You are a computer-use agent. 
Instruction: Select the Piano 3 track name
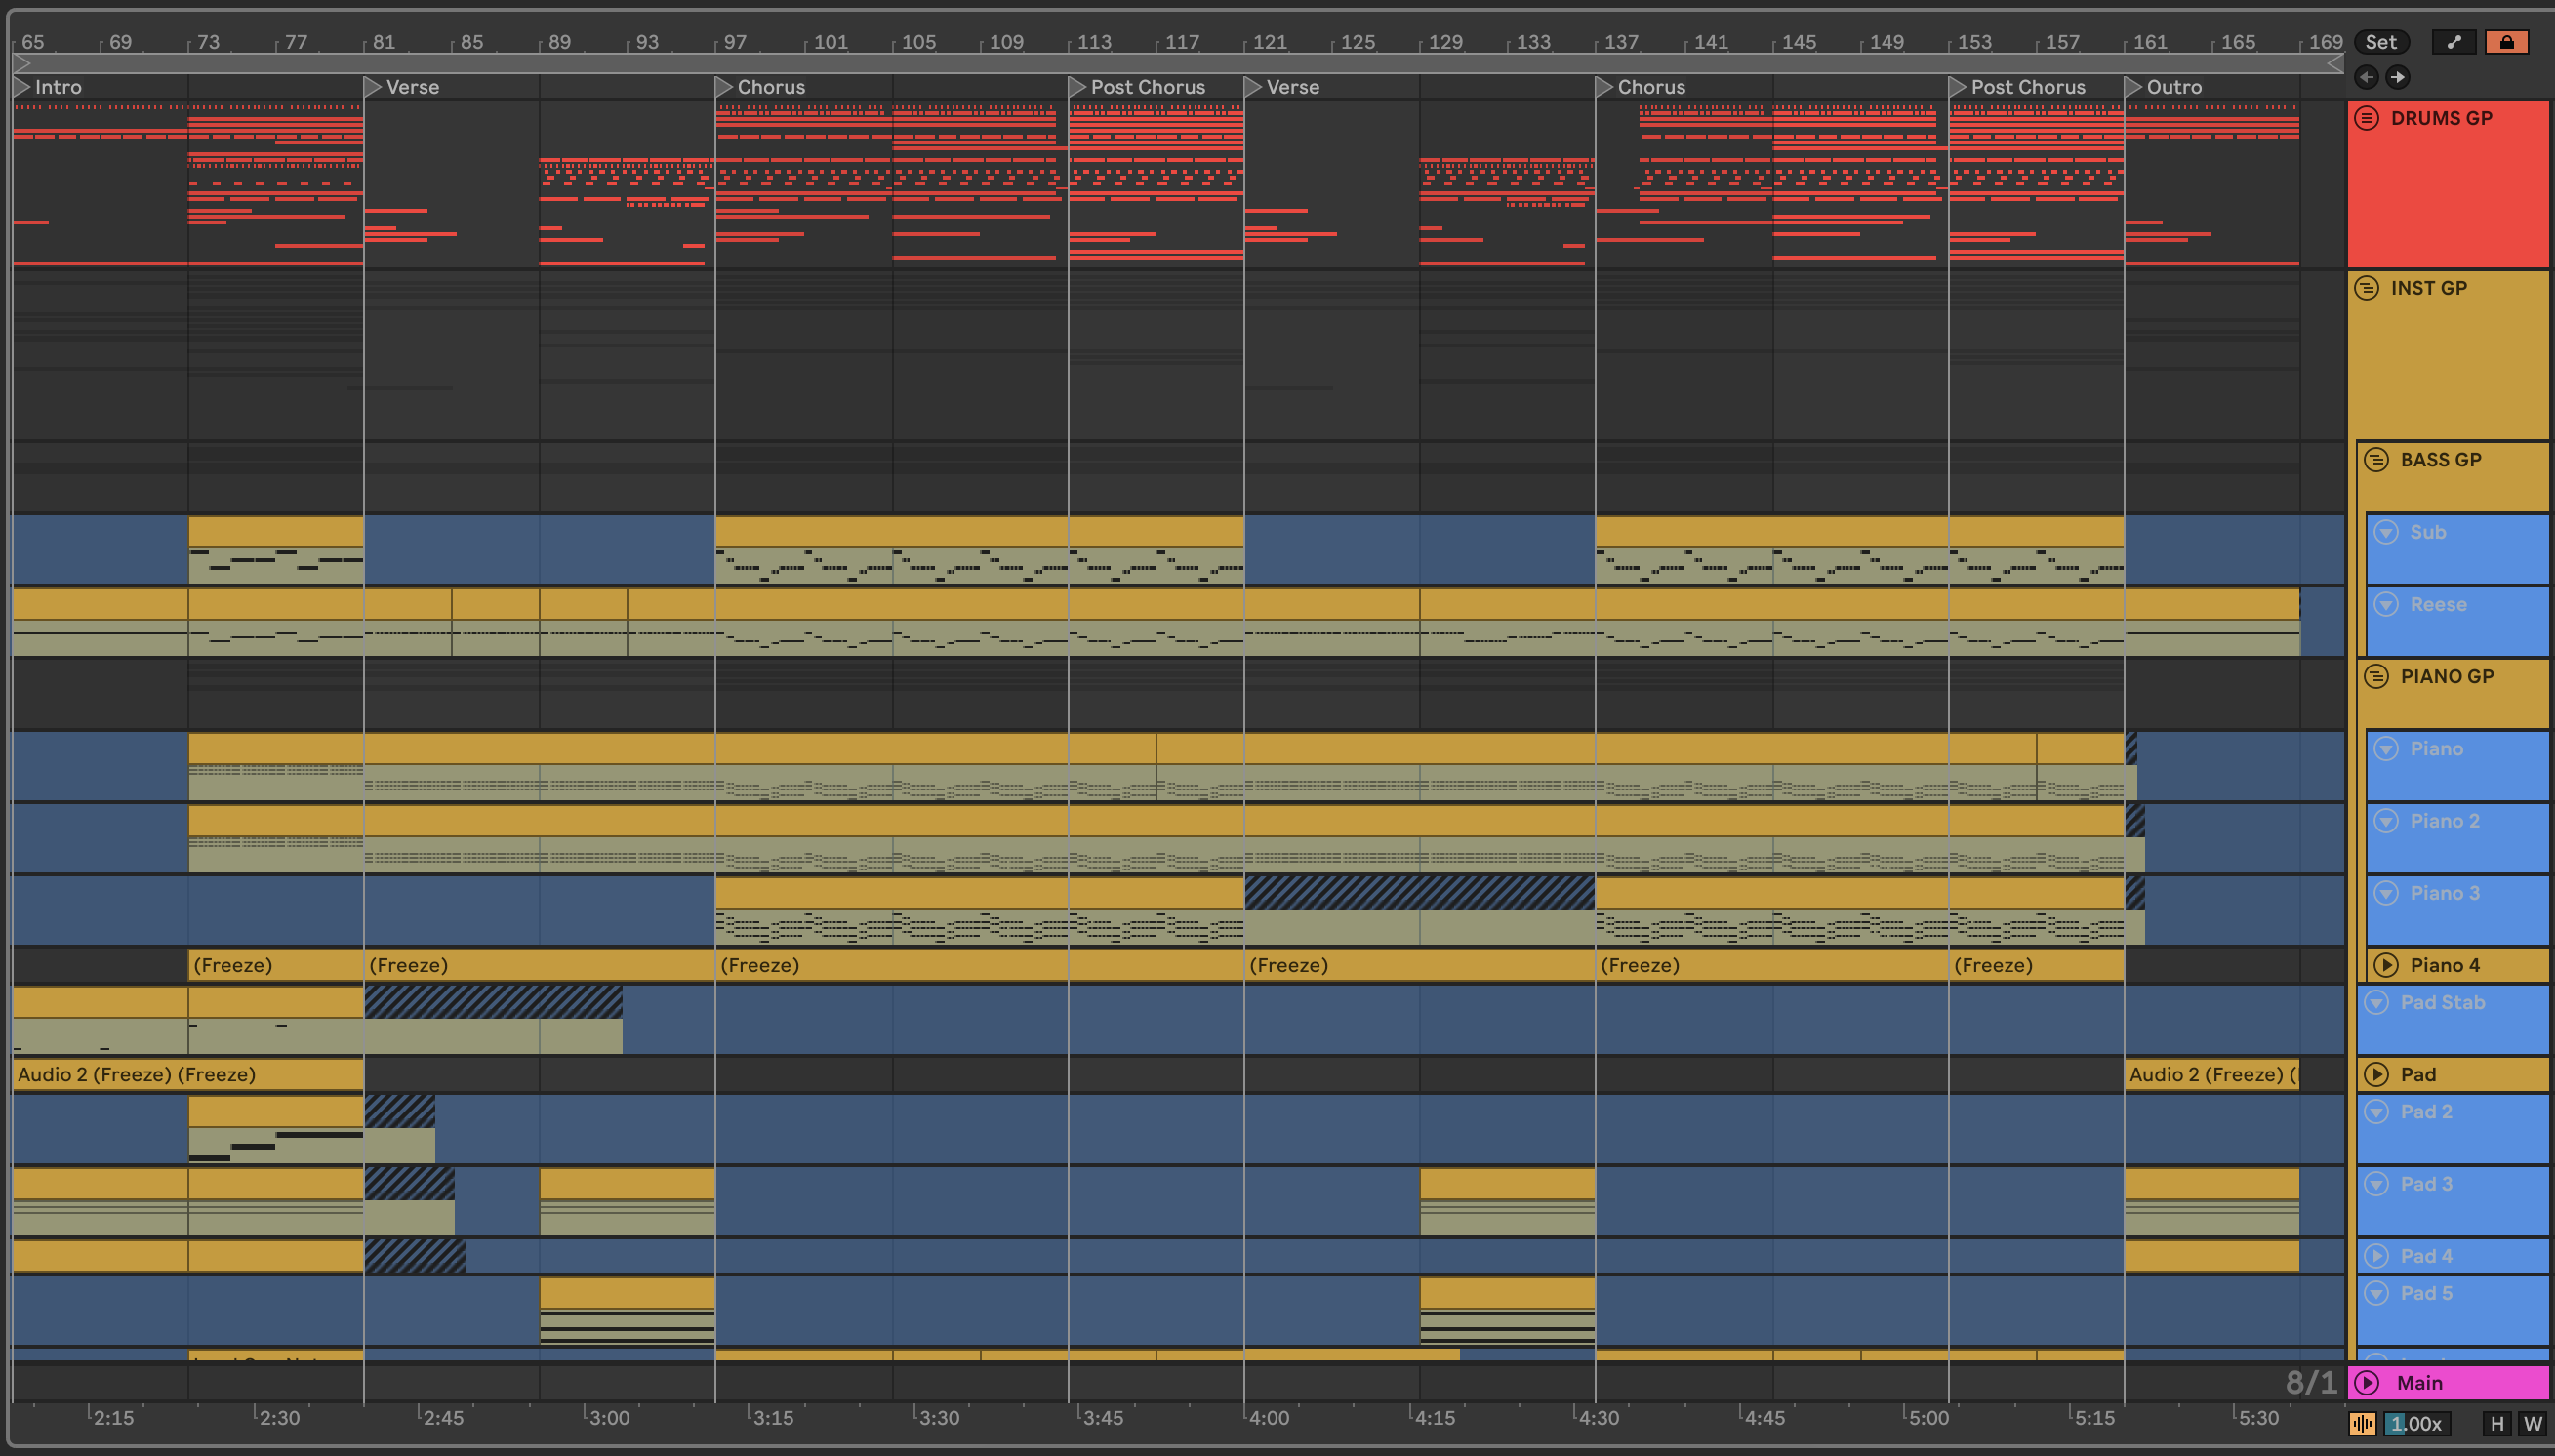tap(2444, 893)
